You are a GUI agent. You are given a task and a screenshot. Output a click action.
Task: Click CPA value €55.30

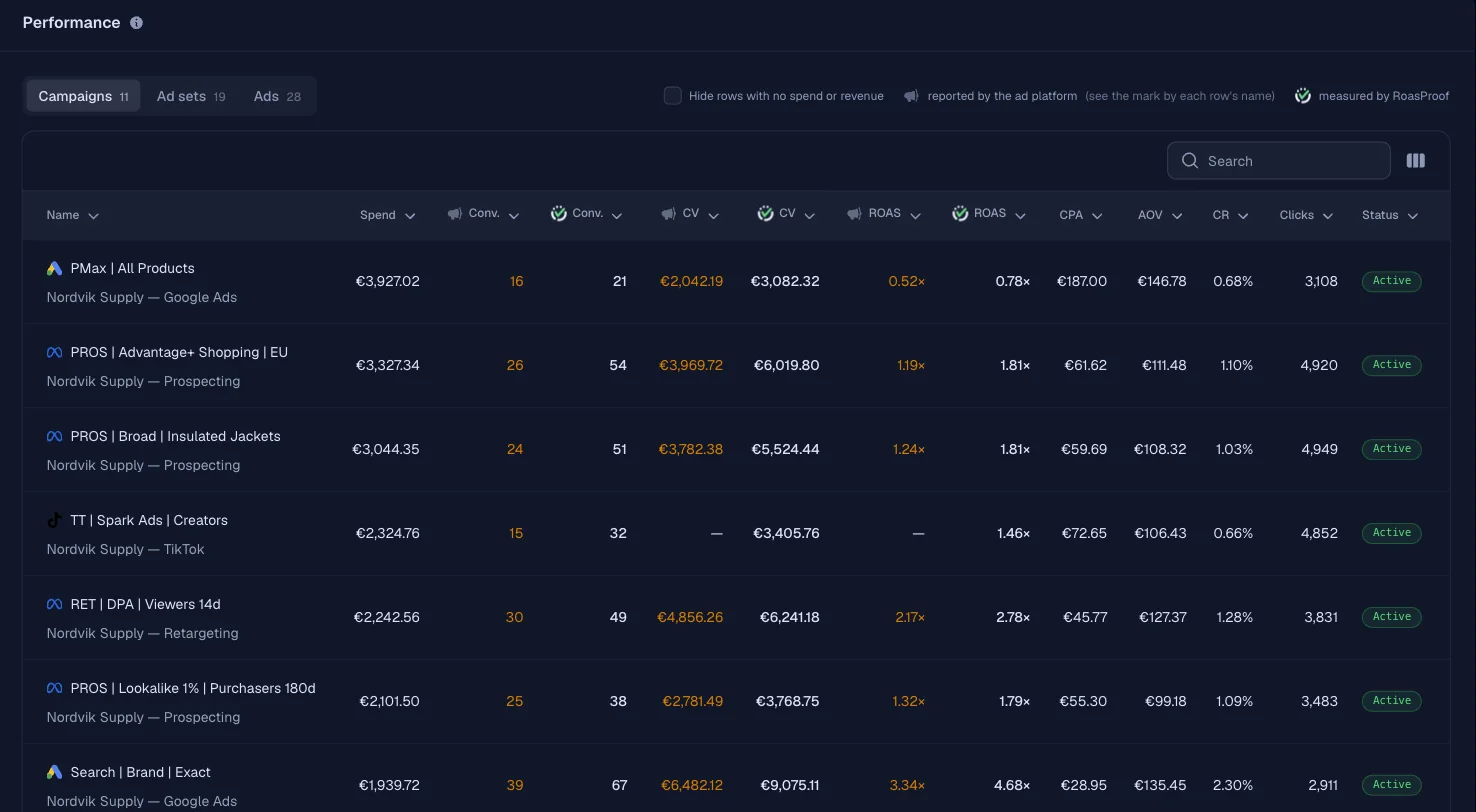tap(1083, 702)
